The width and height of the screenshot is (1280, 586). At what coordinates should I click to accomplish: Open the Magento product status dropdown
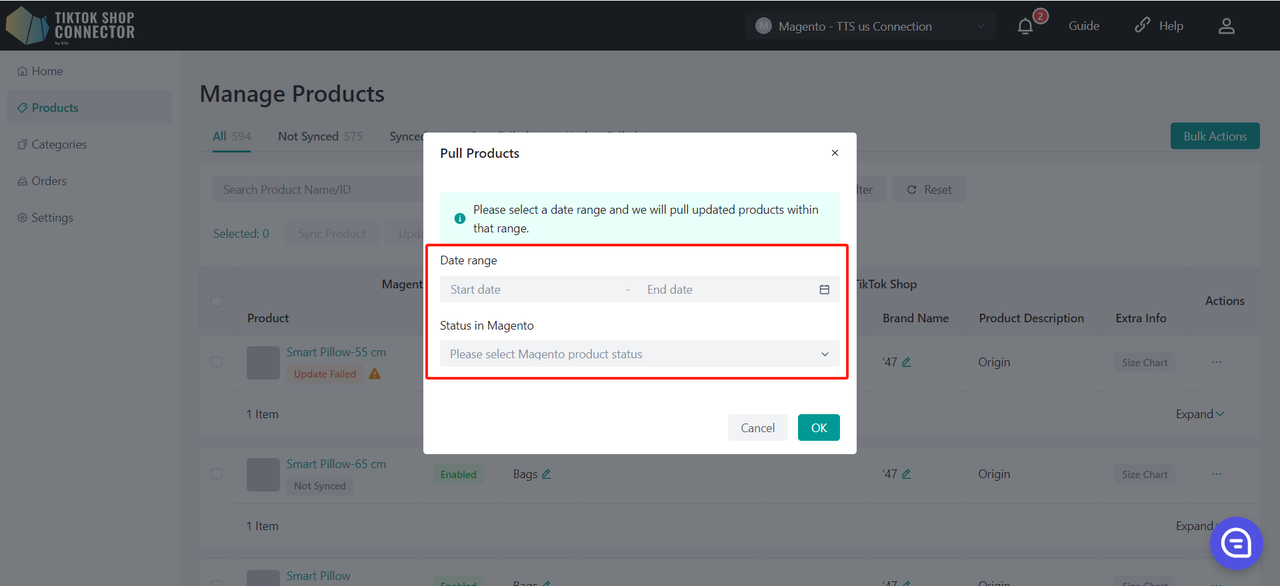click(640, 354)
